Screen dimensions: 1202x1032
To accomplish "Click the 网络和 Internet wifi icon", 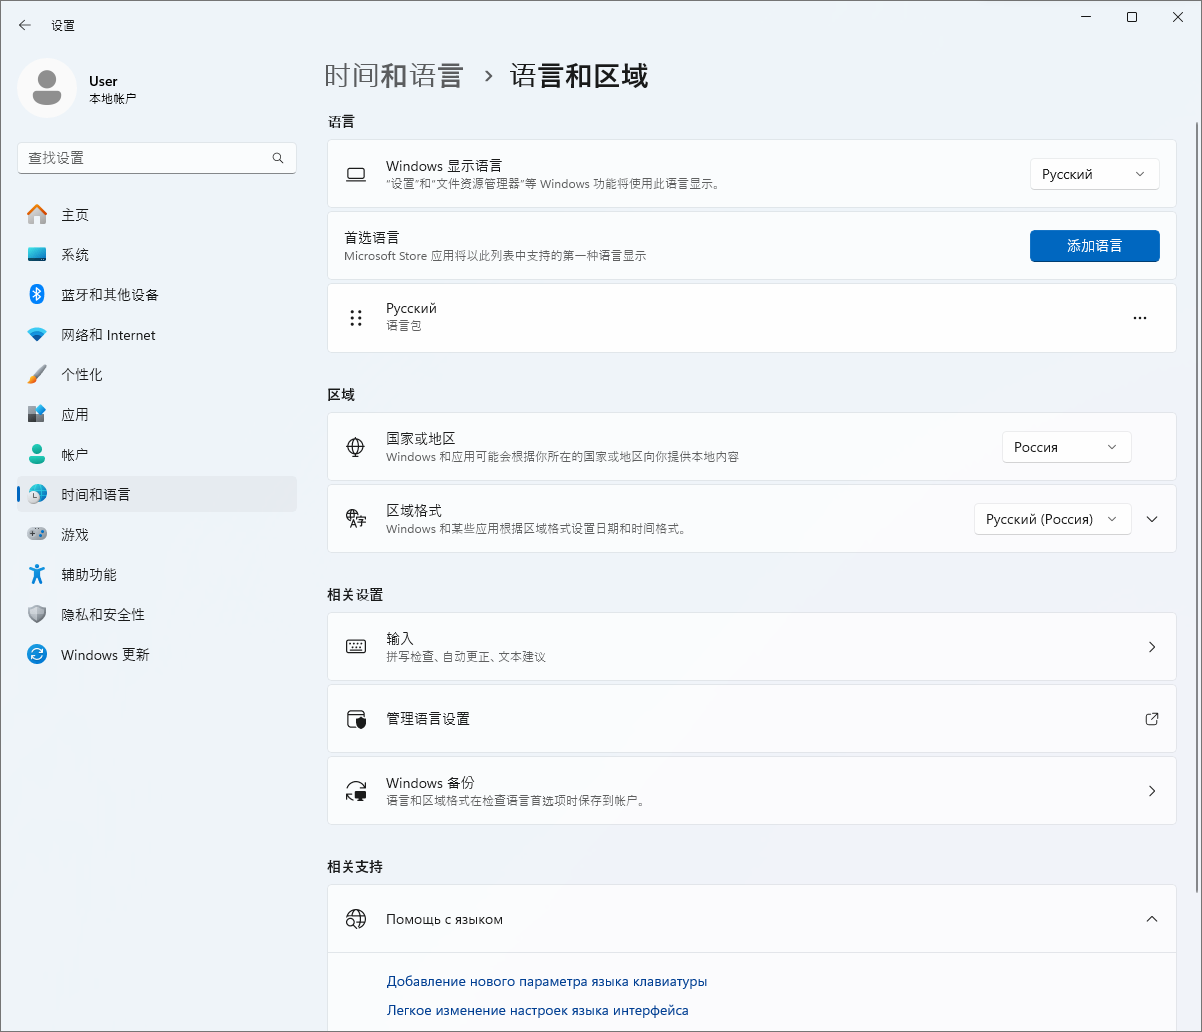I will [37, 335].
